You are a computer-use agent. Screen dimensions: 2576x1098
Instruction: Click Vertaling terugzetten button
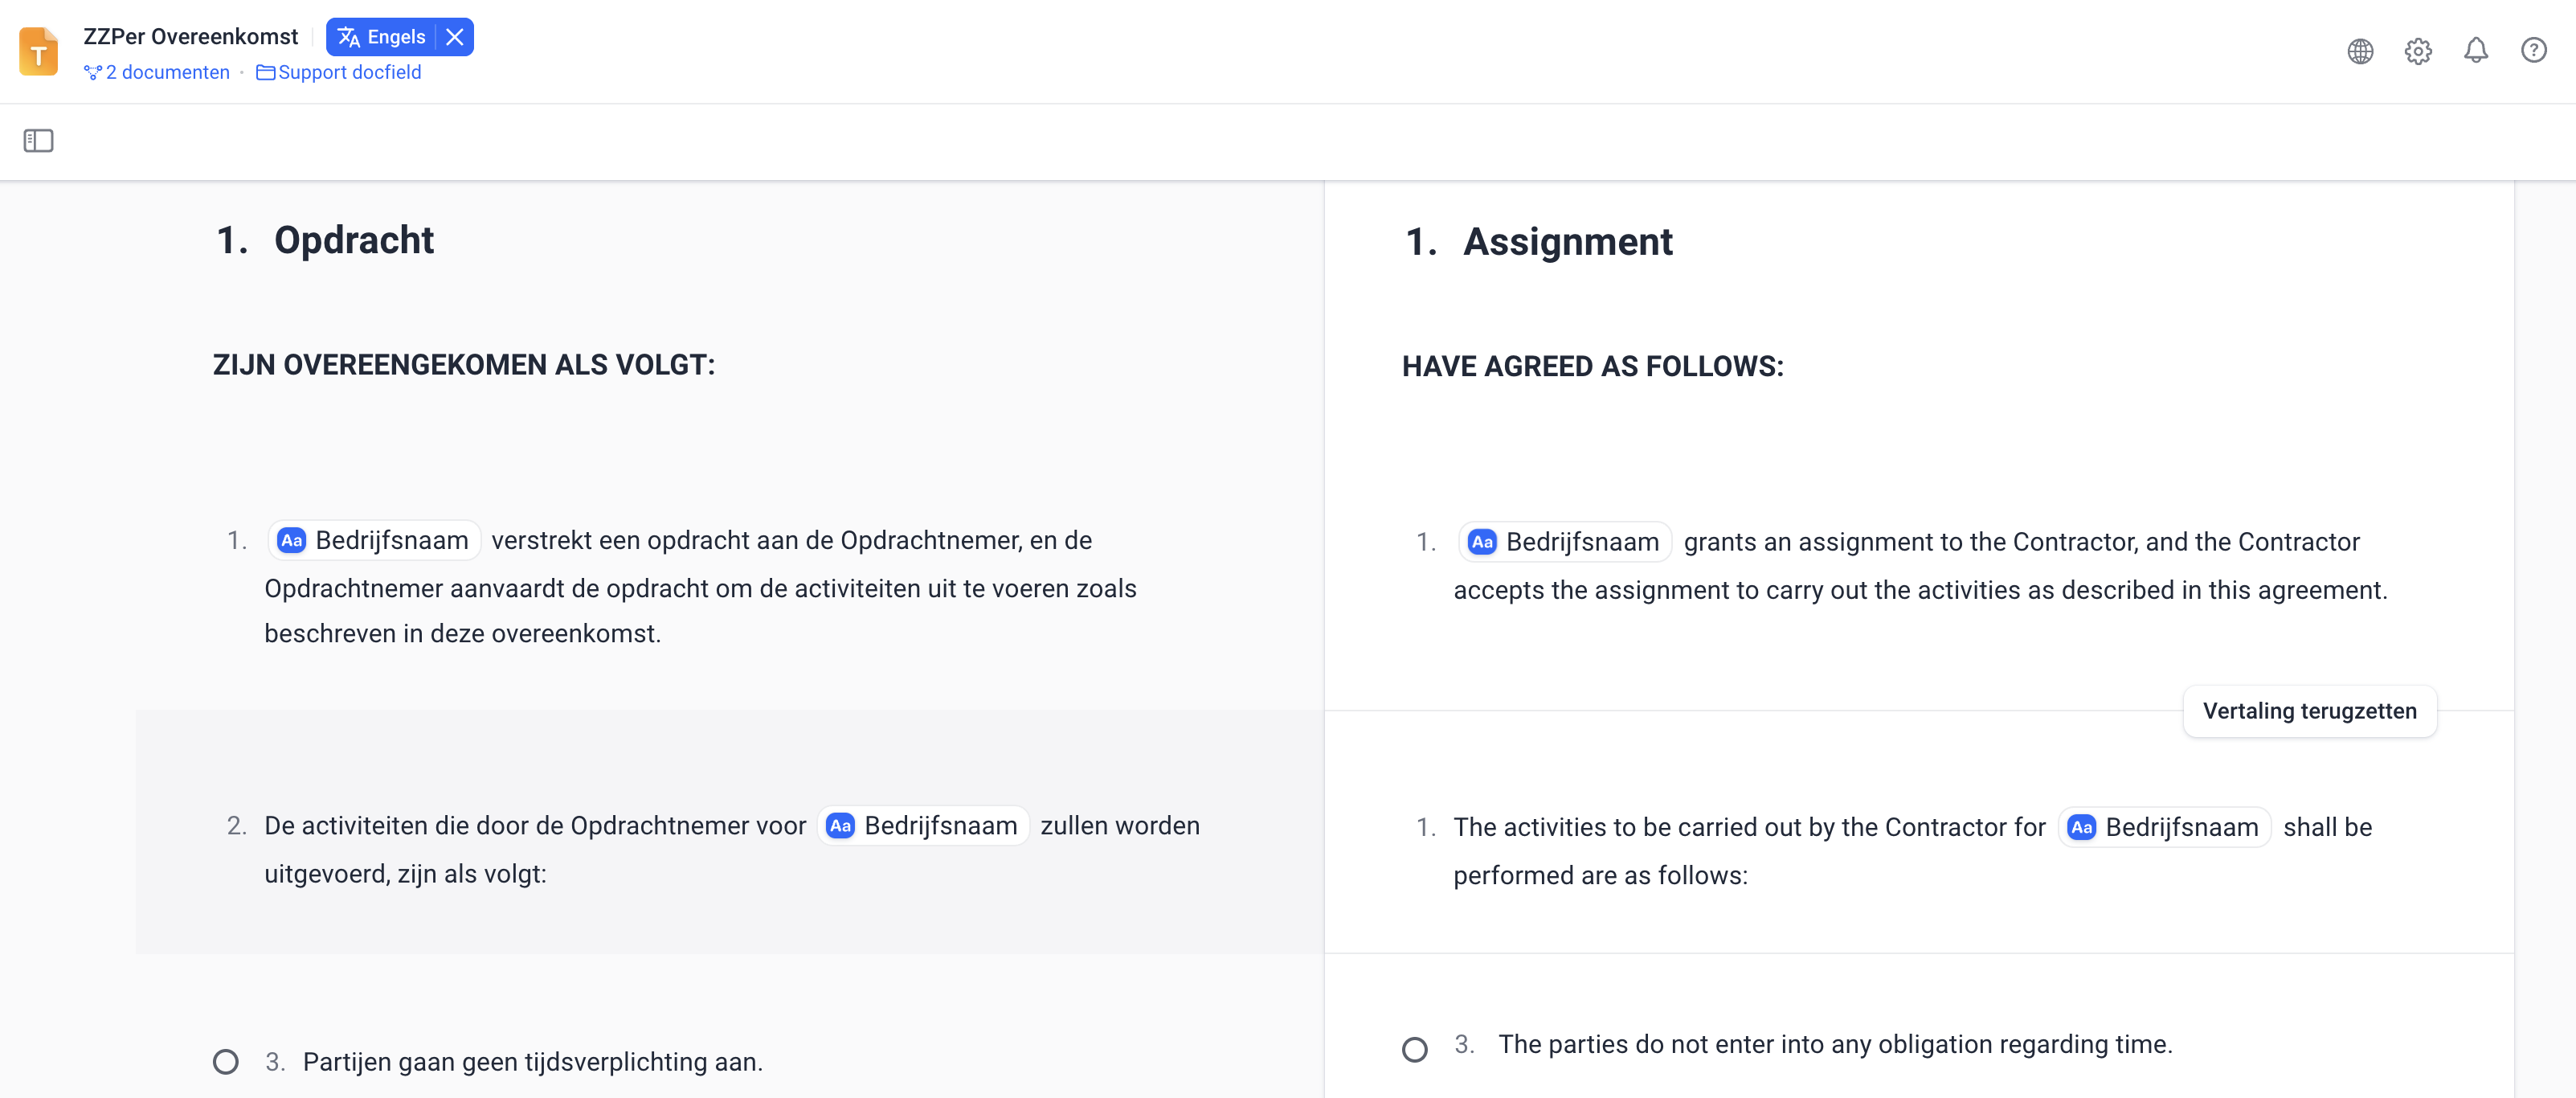pos(2309,711)
